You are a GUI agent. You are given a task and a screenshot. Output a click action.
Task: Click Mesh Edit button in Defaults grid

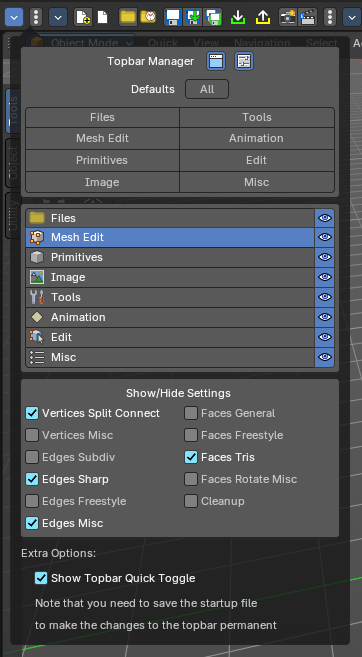(x=102, y=138)
